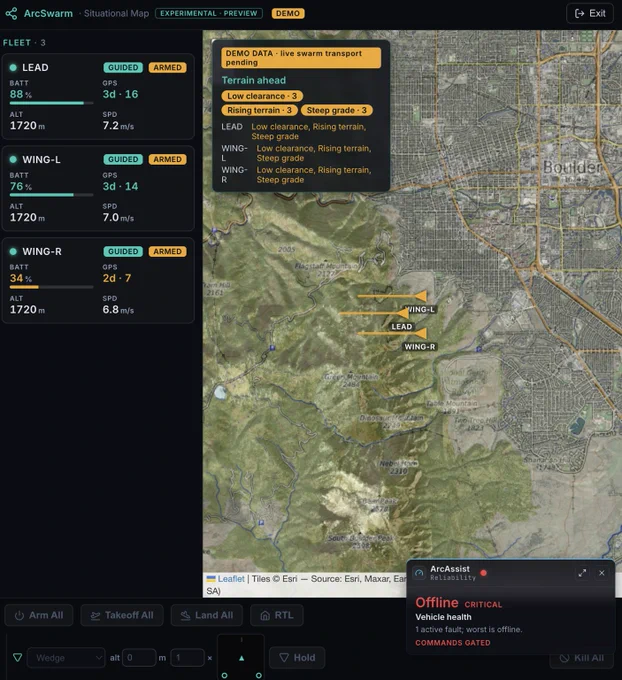
Task: Click the Rising terrain · 3 chip
Action: (x=259, y=111)
